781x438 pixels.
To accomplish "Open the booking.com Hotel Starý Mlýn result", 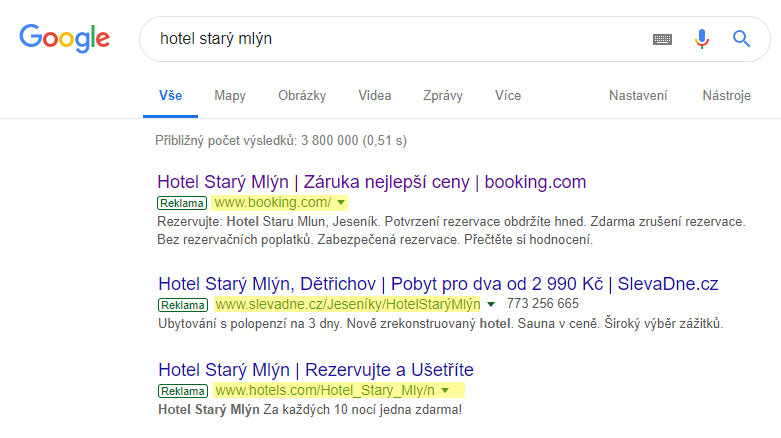I will [x=371, y=182].
